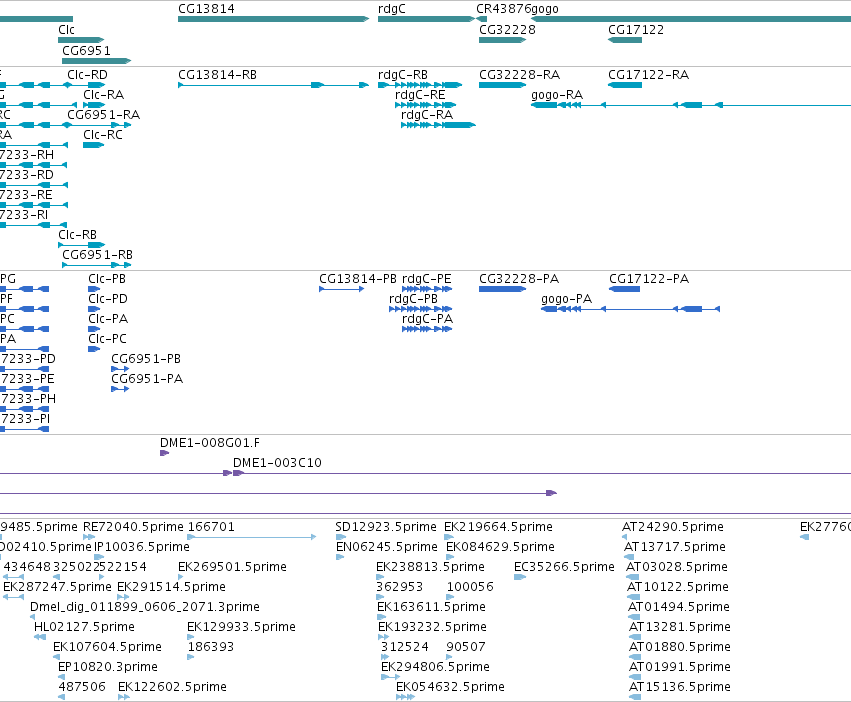Select protein CG13814-PB
This screenshot has width=851, height=702.
[x=342, y=289]
